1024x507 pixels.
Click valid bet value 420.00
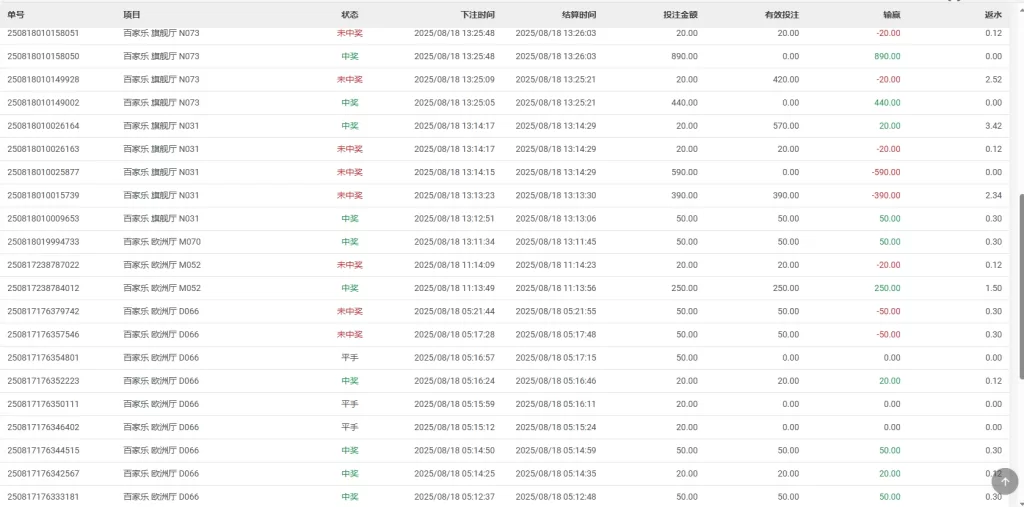[x=786, y=80]
